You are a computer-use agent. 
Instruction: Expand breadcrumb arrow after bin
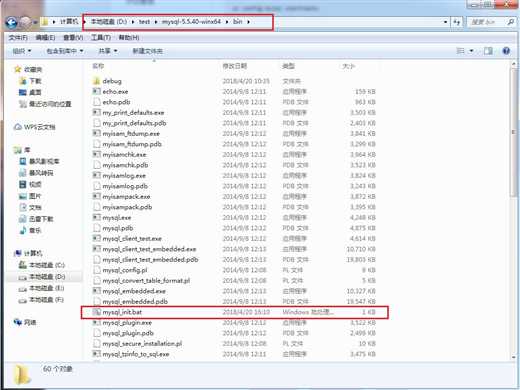coord(248,22)
